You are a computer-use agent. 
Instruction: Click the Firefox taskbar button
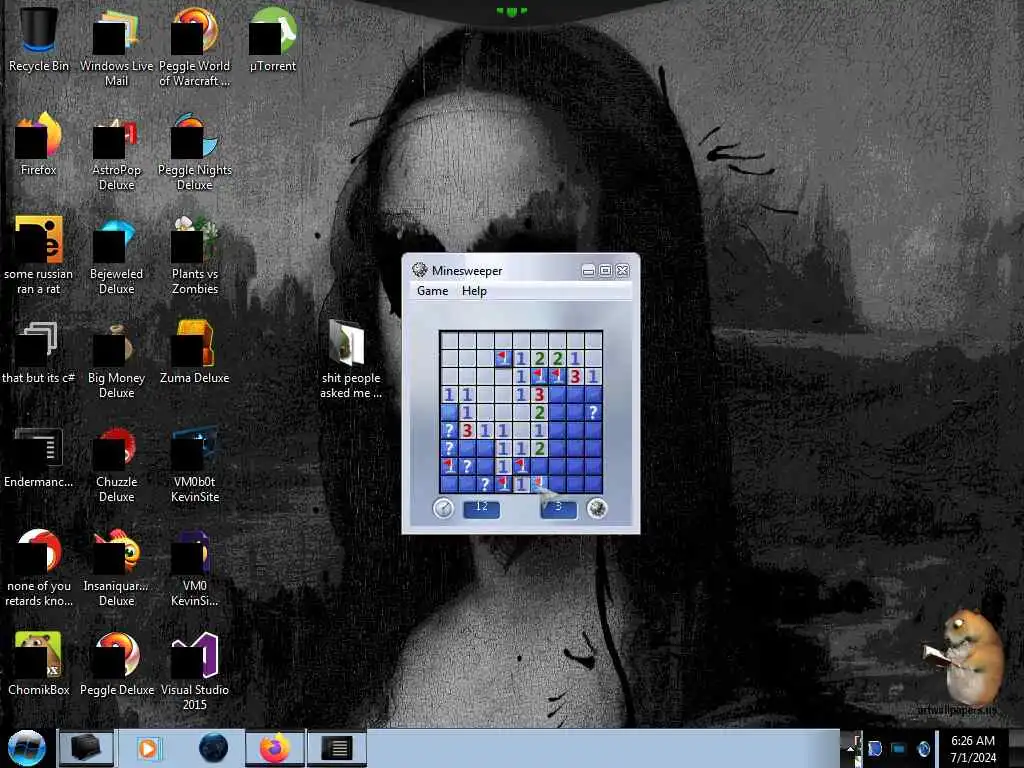coord(275,748)
